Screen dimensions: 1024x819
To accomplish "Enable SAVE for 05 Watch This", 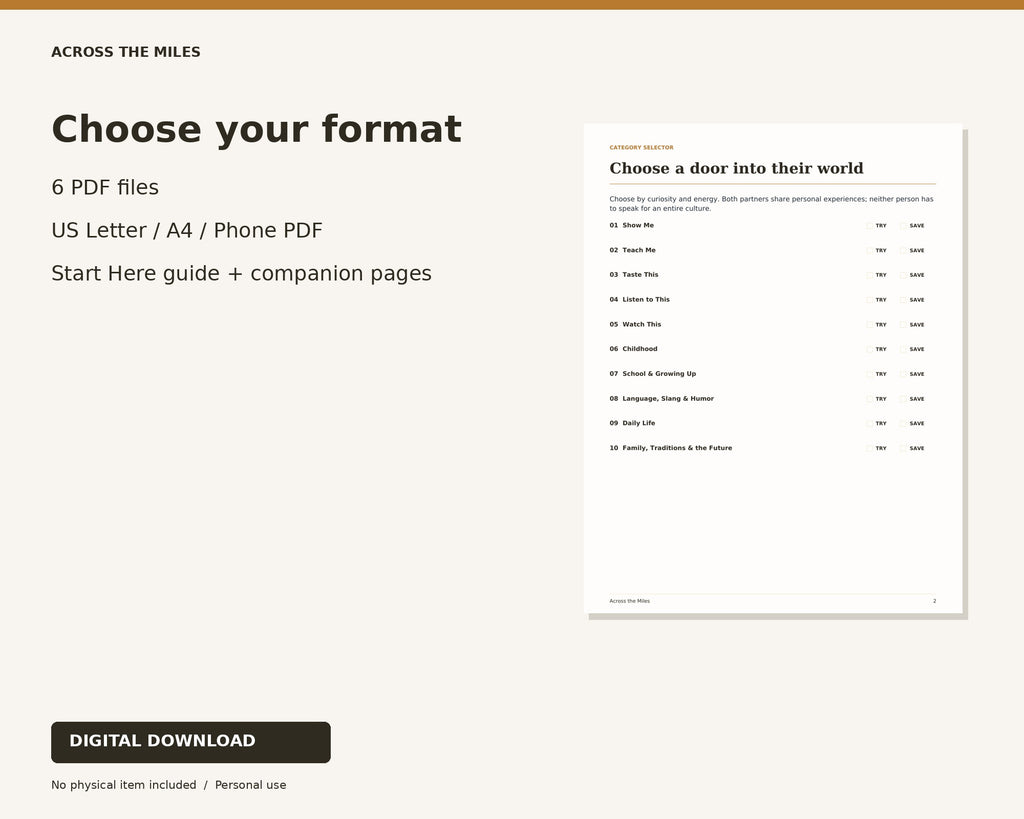I will point(904,325).
